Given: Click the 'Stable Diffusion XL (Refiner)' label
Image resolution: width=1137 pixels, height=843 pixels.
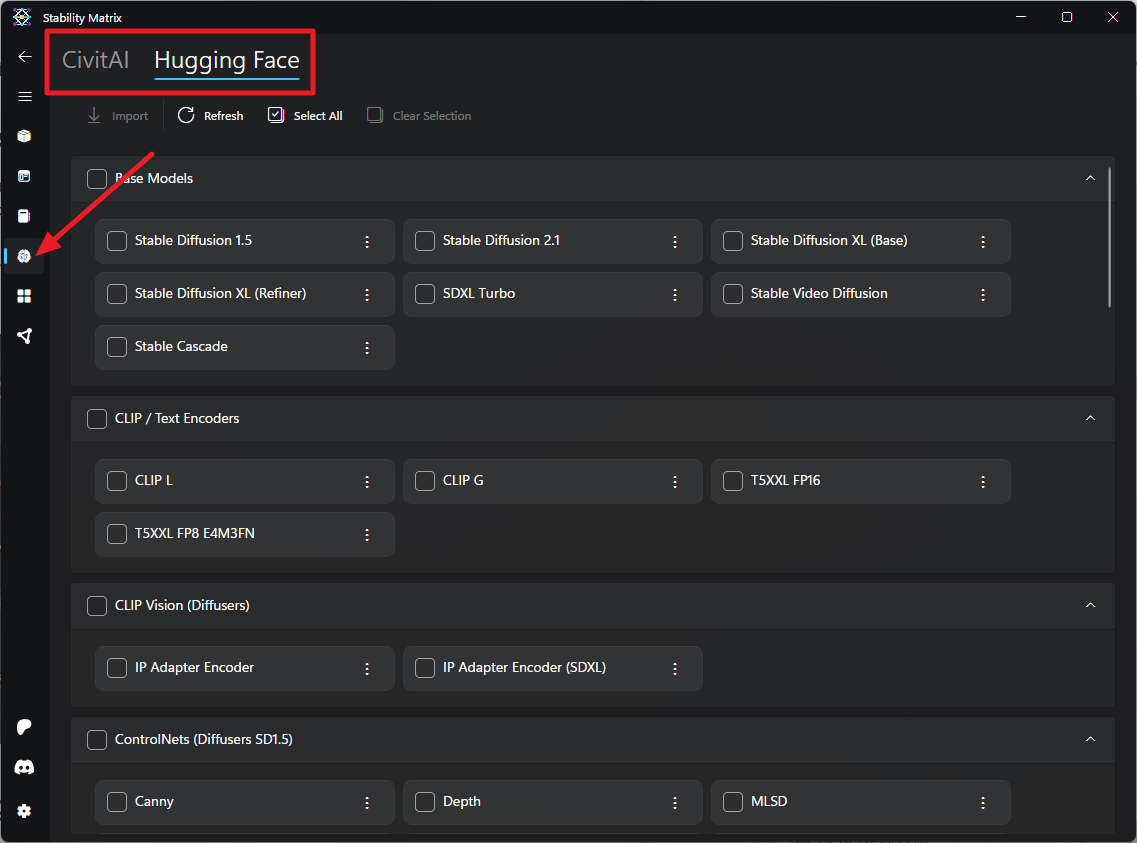Looking at the screenshot, I should pyautogui.click(x=220, y=294).
